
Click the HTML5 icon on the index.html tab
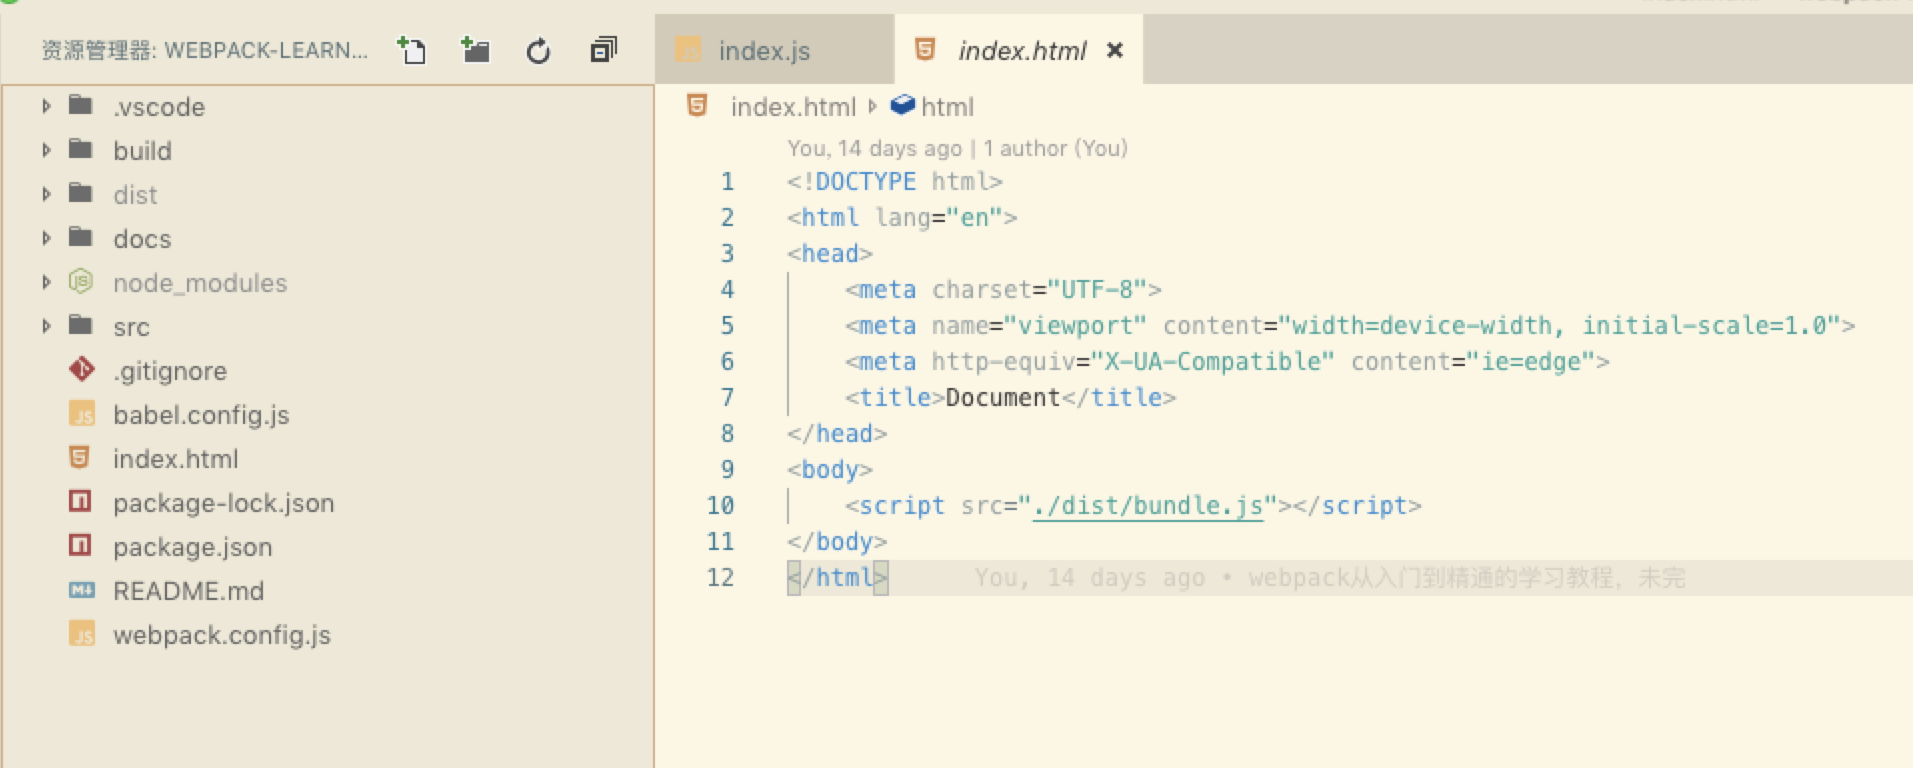[925, 49]
